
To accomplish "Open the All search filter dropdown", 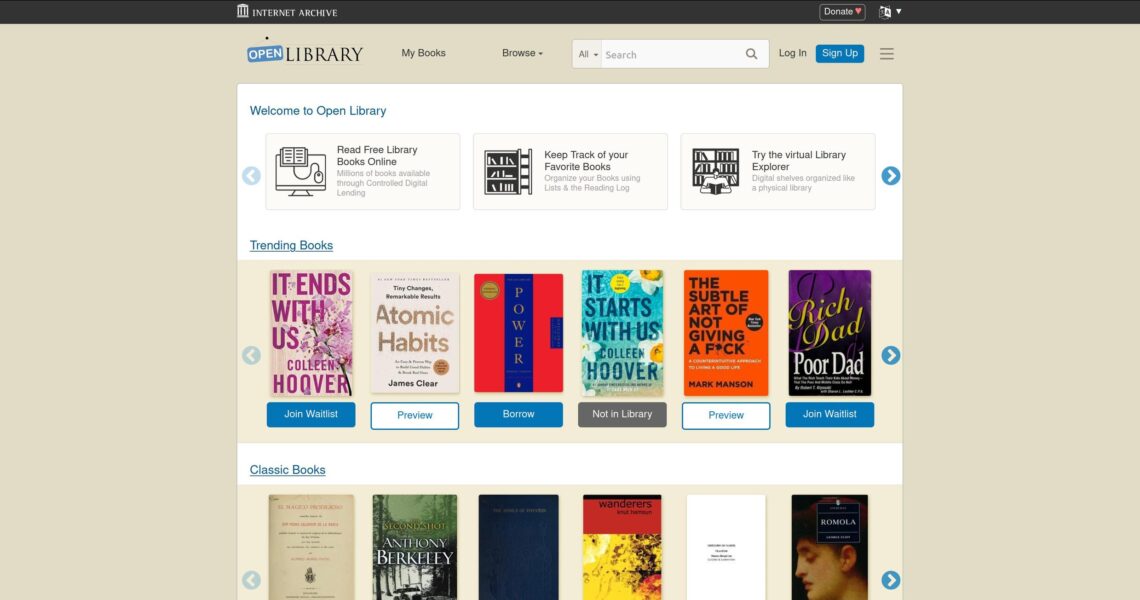I will pos(587,55).
